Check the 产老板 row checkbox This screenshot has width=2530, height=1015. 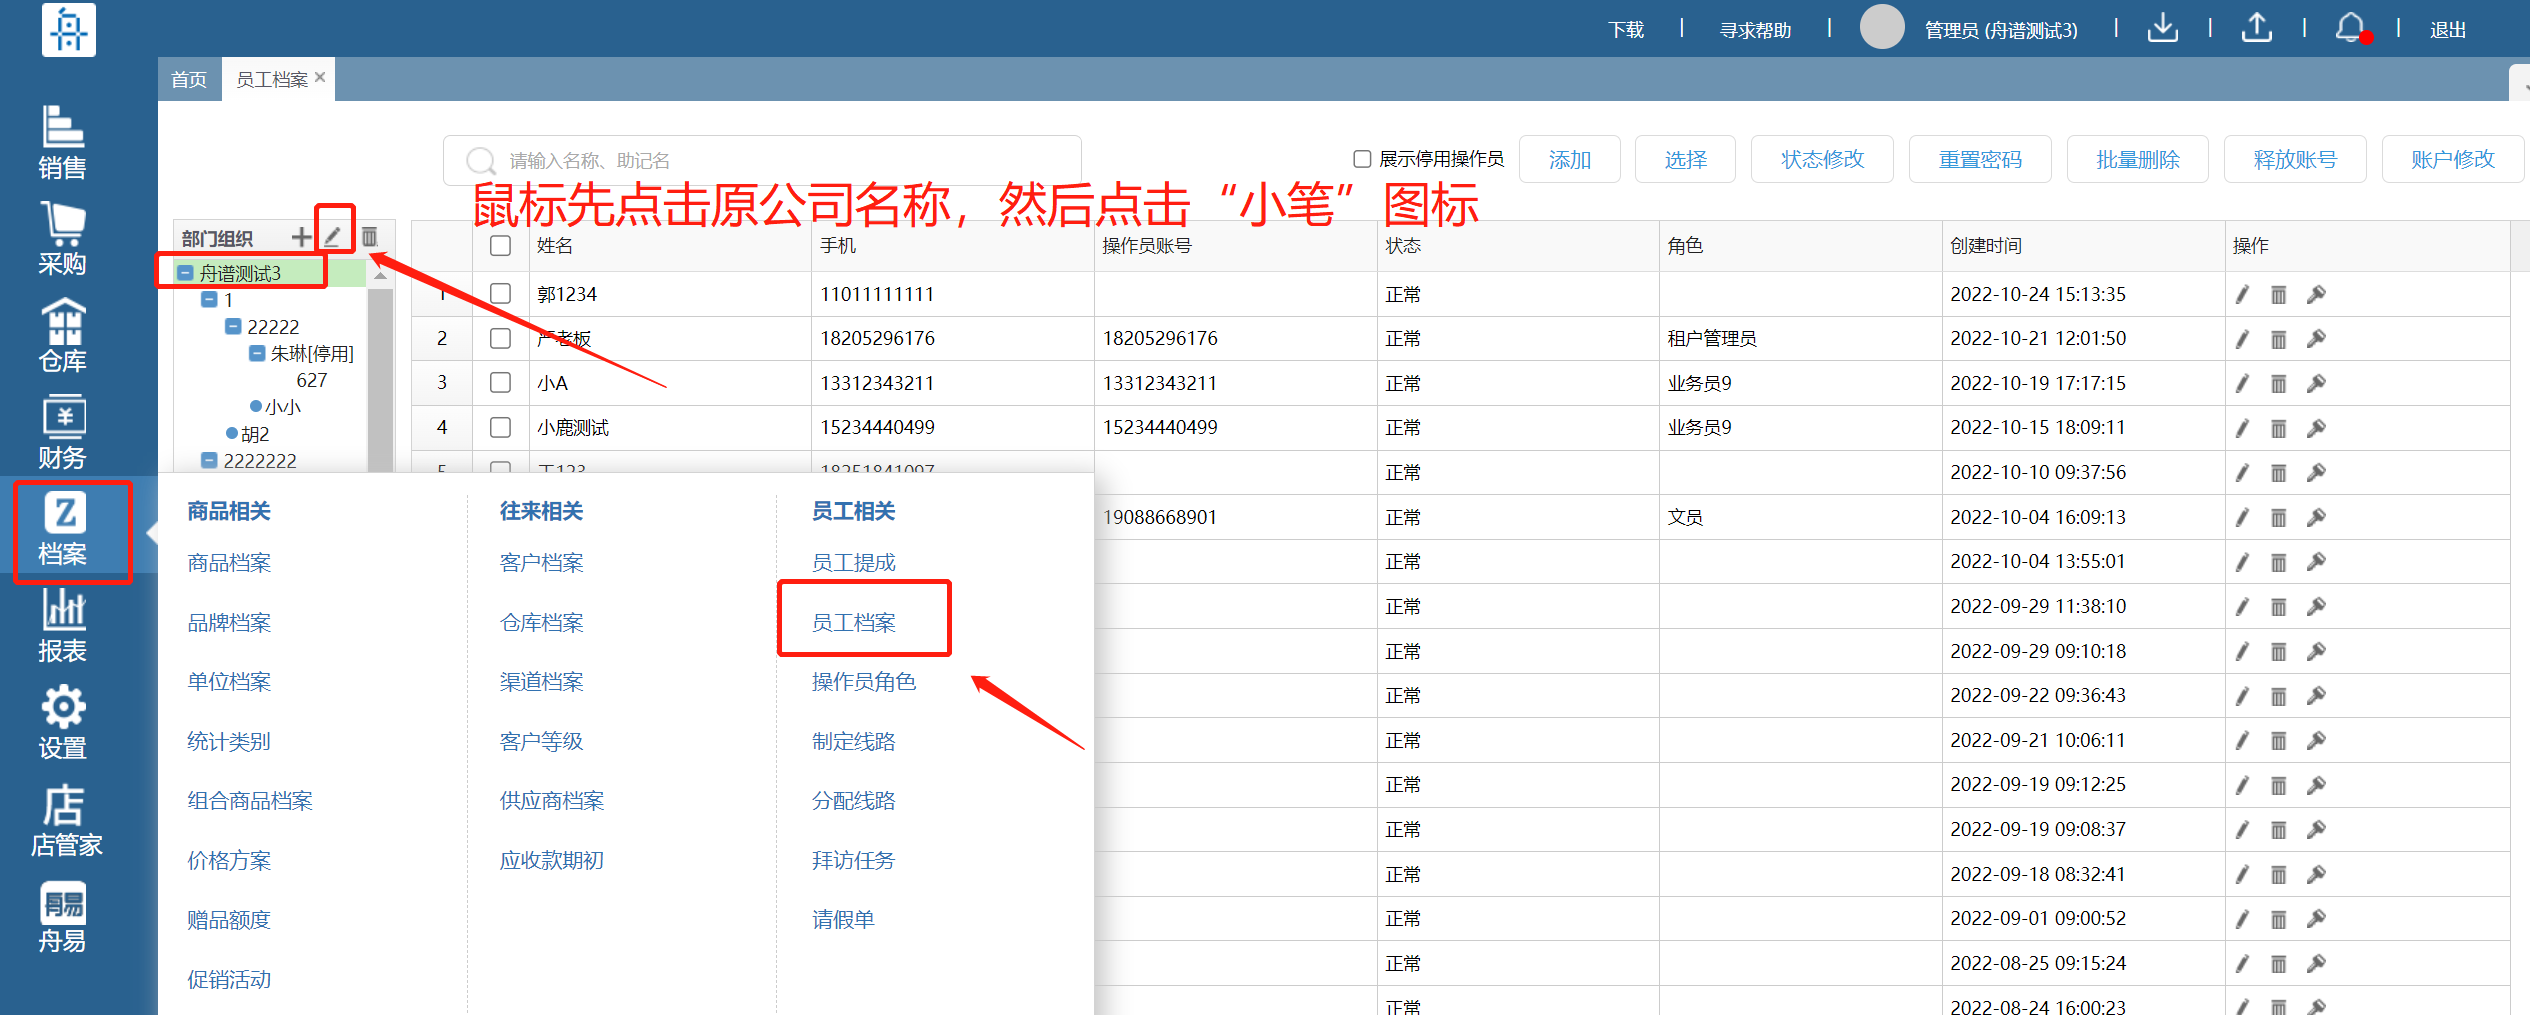pos(501,338)
